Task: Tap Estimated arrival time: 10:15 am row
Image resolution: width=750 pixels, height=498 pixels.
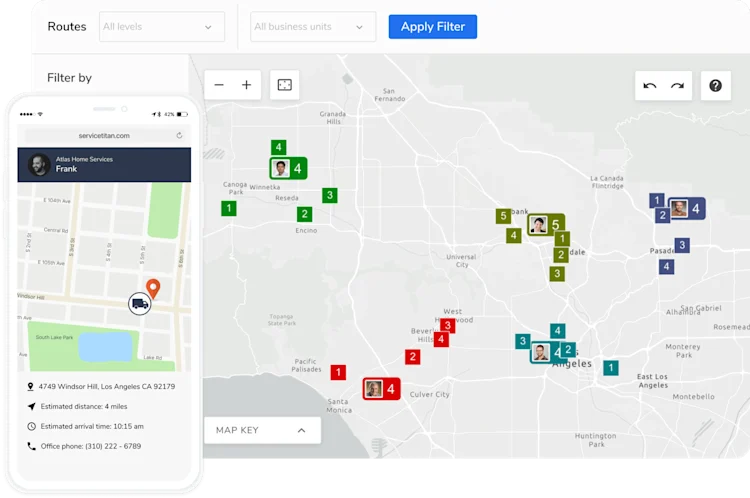Action: click(86, 426)
